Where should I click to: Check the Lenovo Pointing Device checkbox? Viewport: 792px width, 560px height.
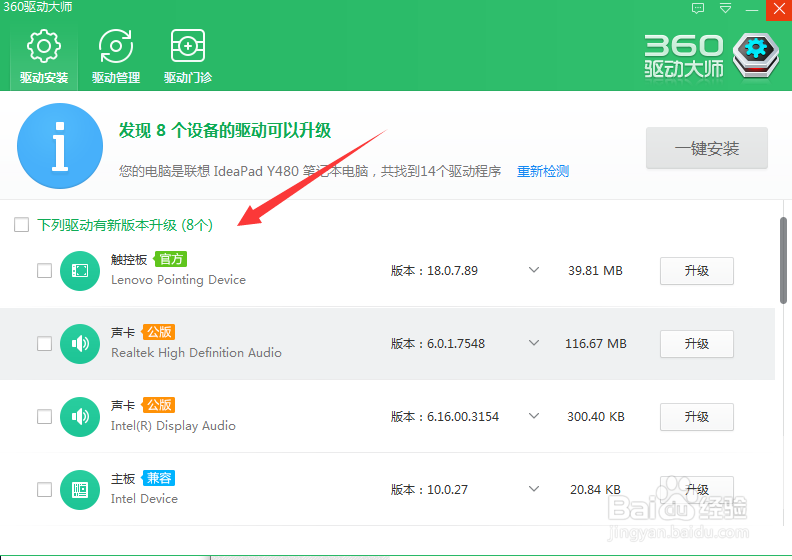point(44,271)
